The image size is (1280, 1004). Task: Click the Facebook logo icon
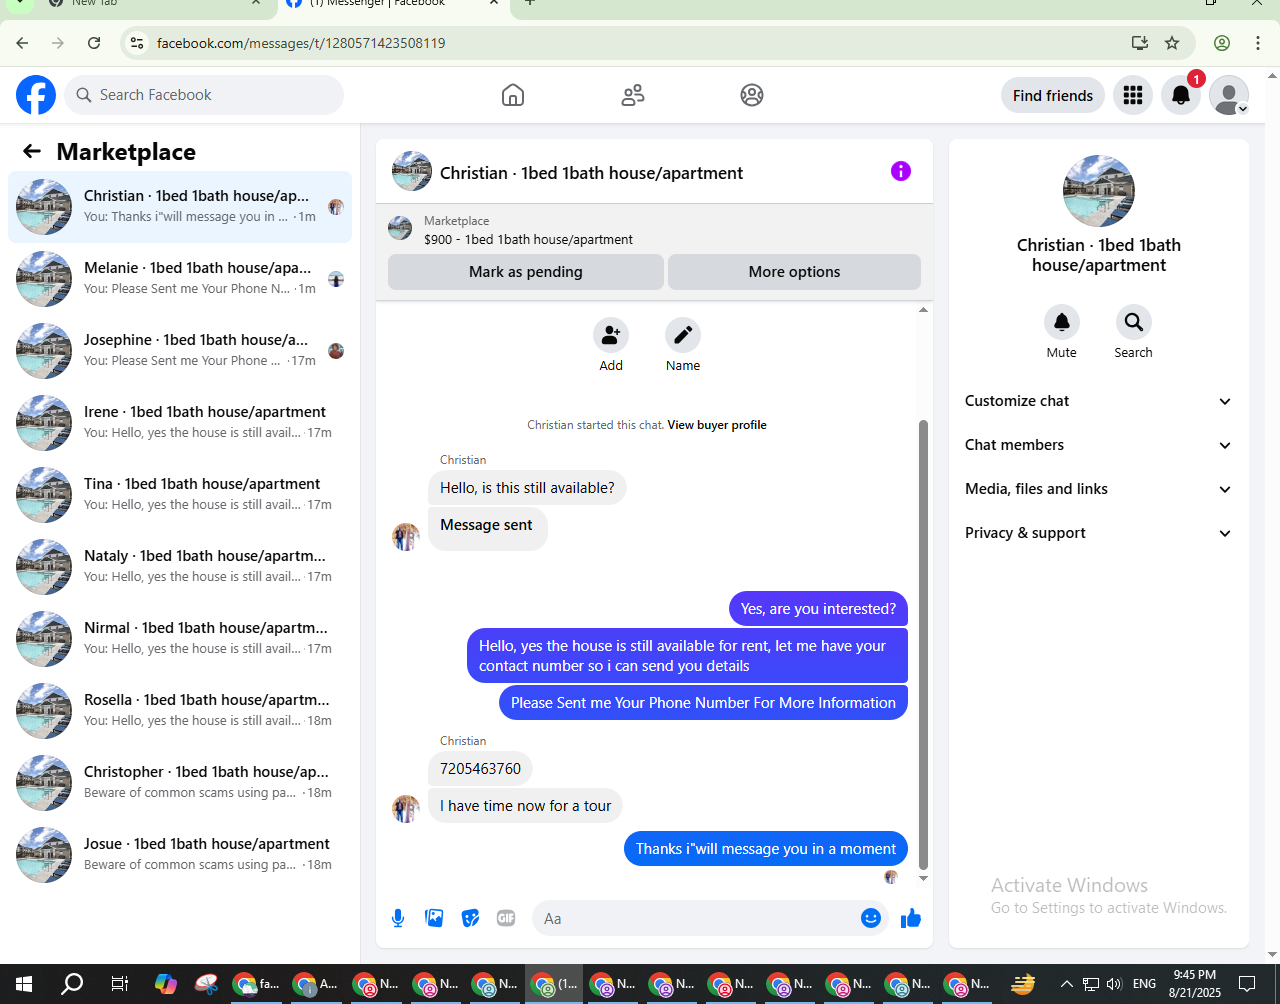[36, 95]
